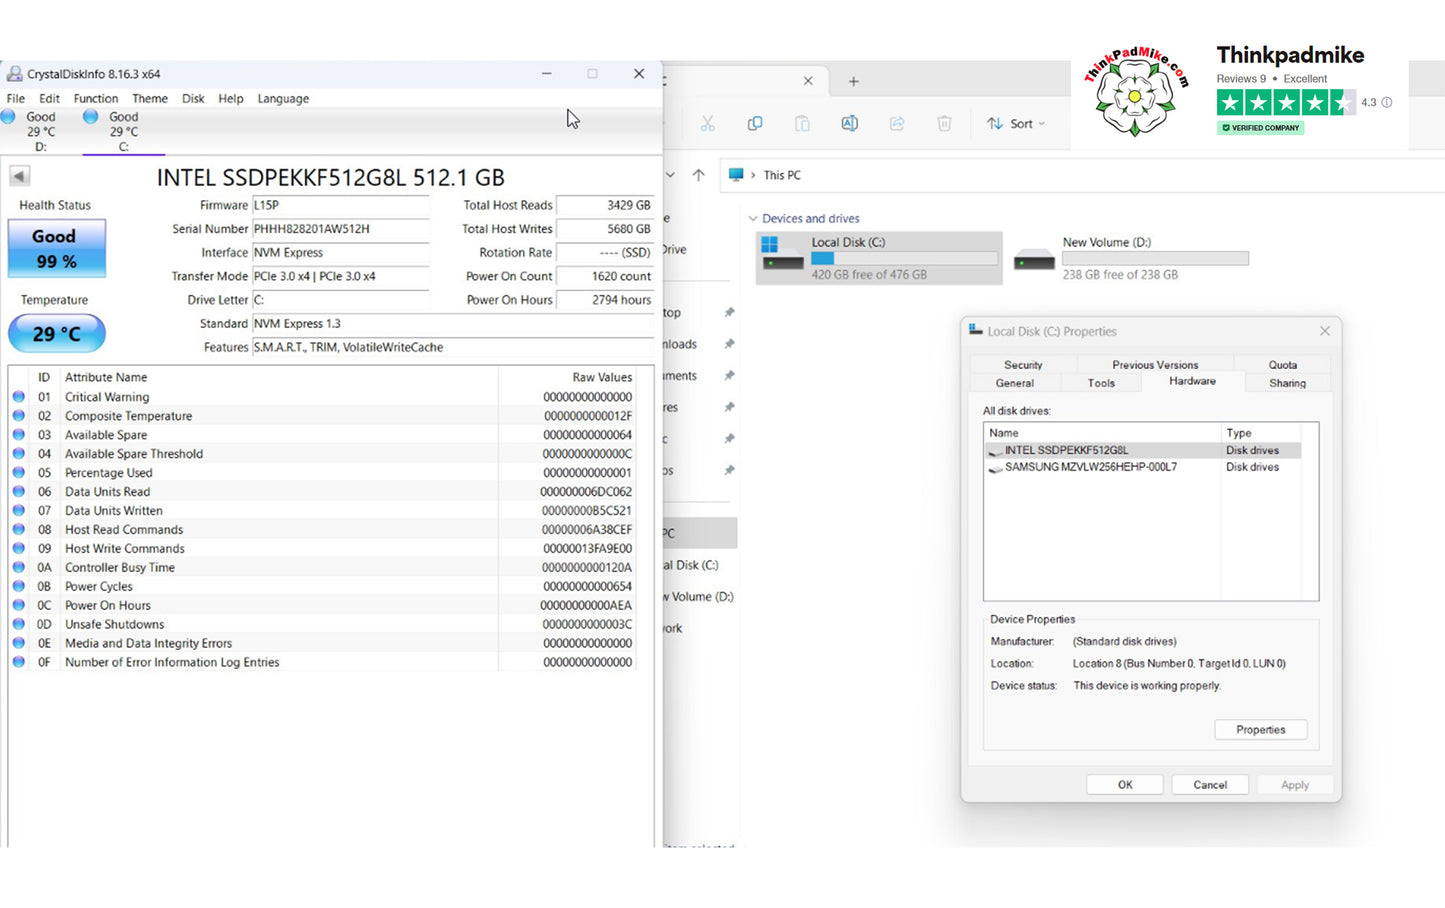Switch to the Previous Versions tab
The width and height of the screenshot is (1445, 908).
point(1155,365)
